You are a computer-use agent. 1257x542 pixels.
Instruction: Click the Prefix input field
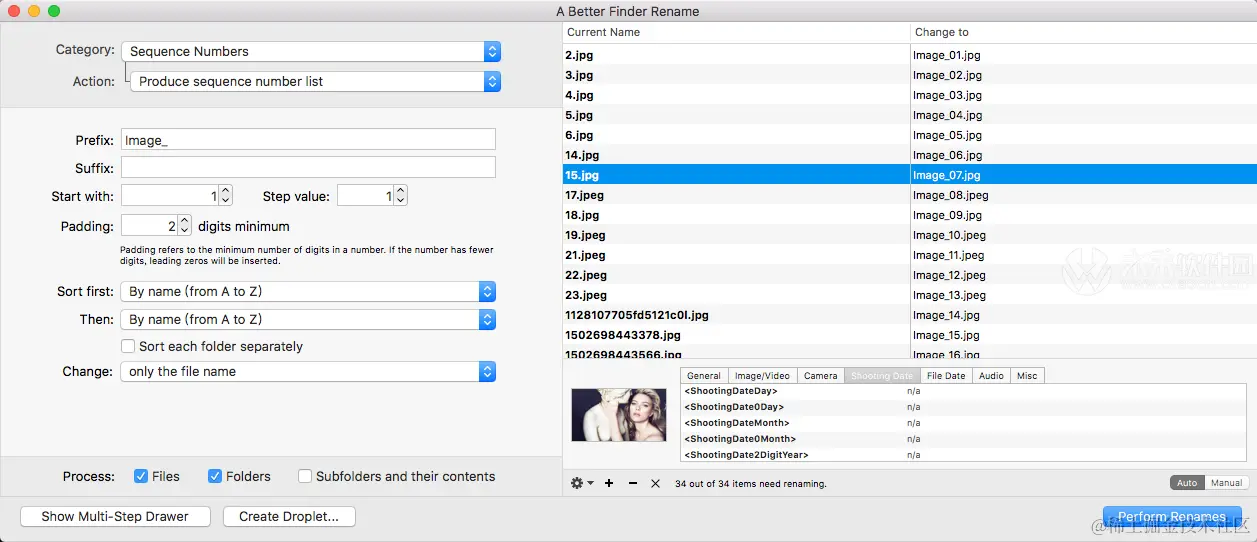[x=308, y=140]
